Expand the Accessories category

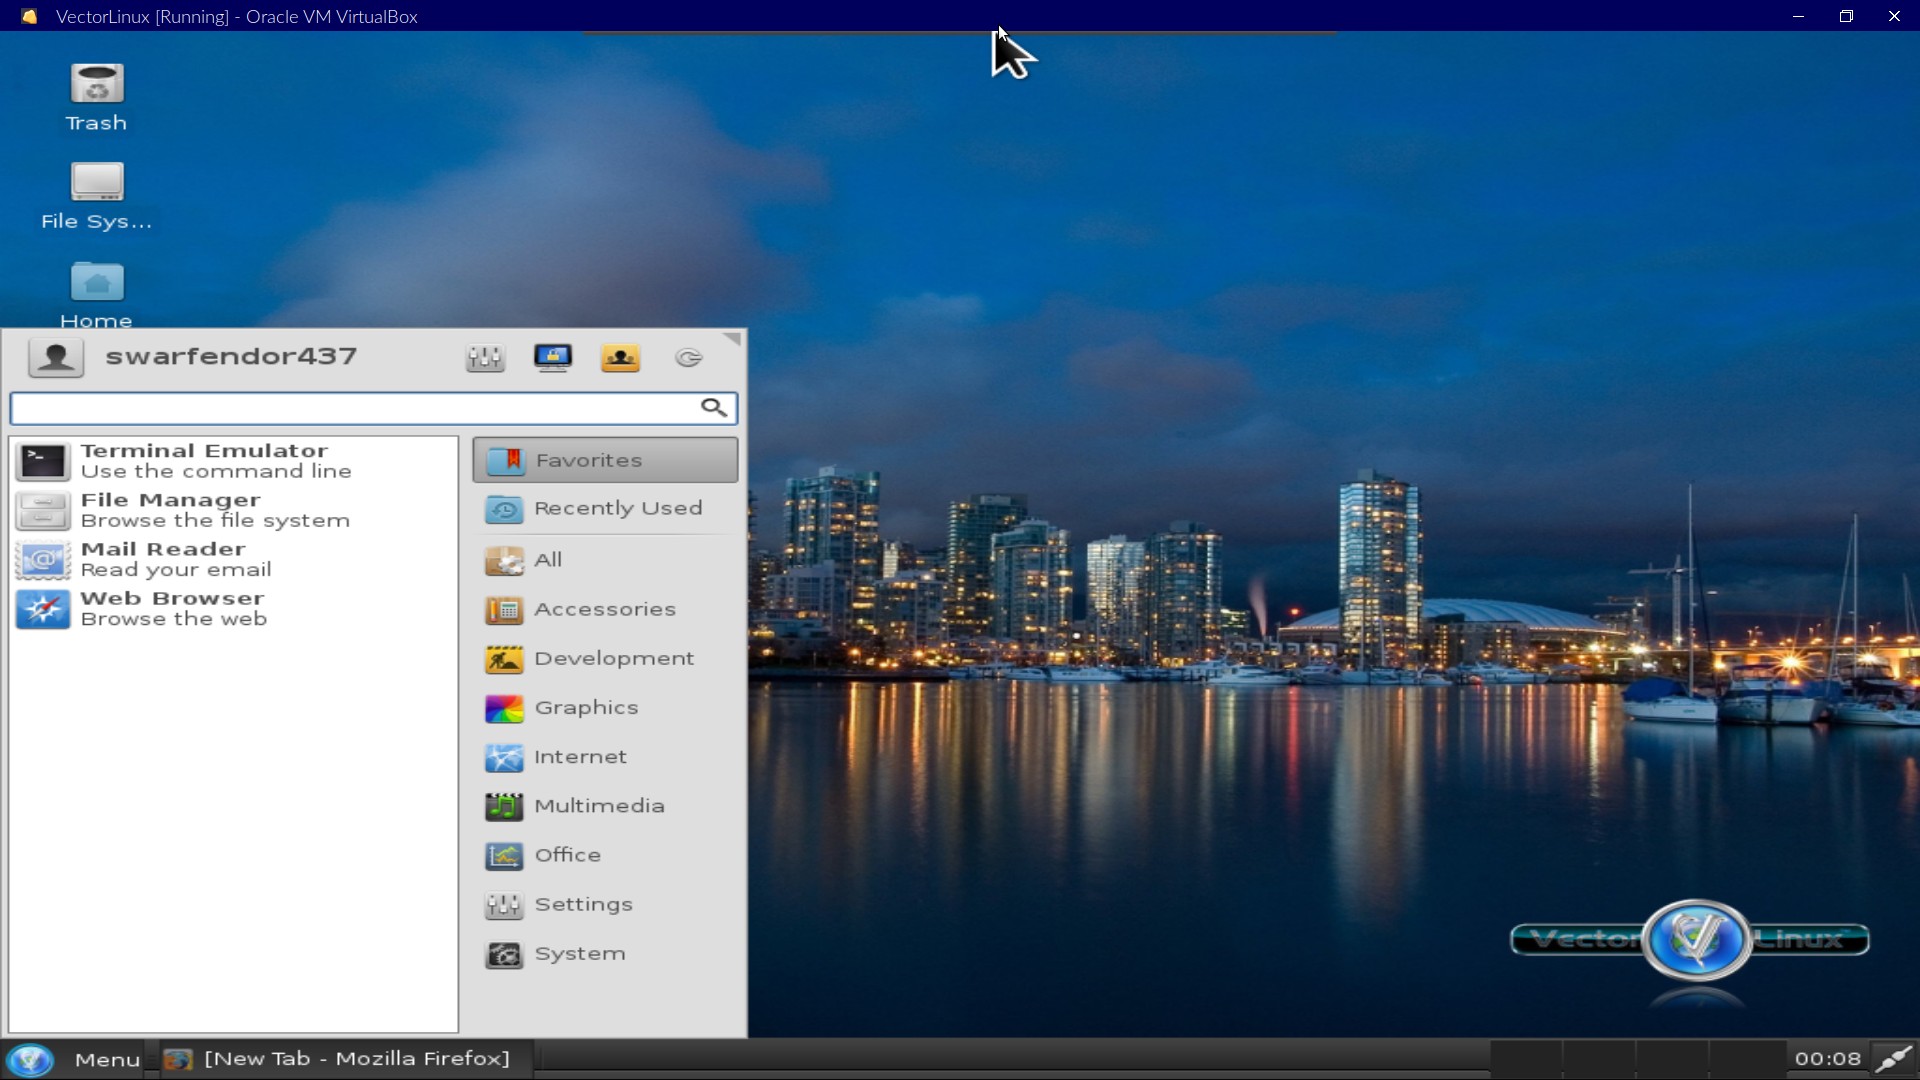605,609
